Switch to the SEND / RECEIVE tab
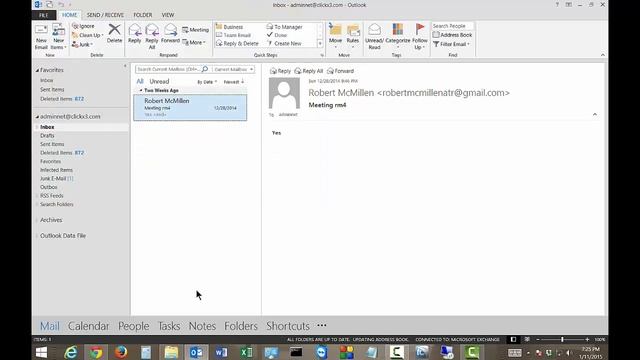This screenshot has width=640, height=360. pyautogui.click(x=105, y=15)
